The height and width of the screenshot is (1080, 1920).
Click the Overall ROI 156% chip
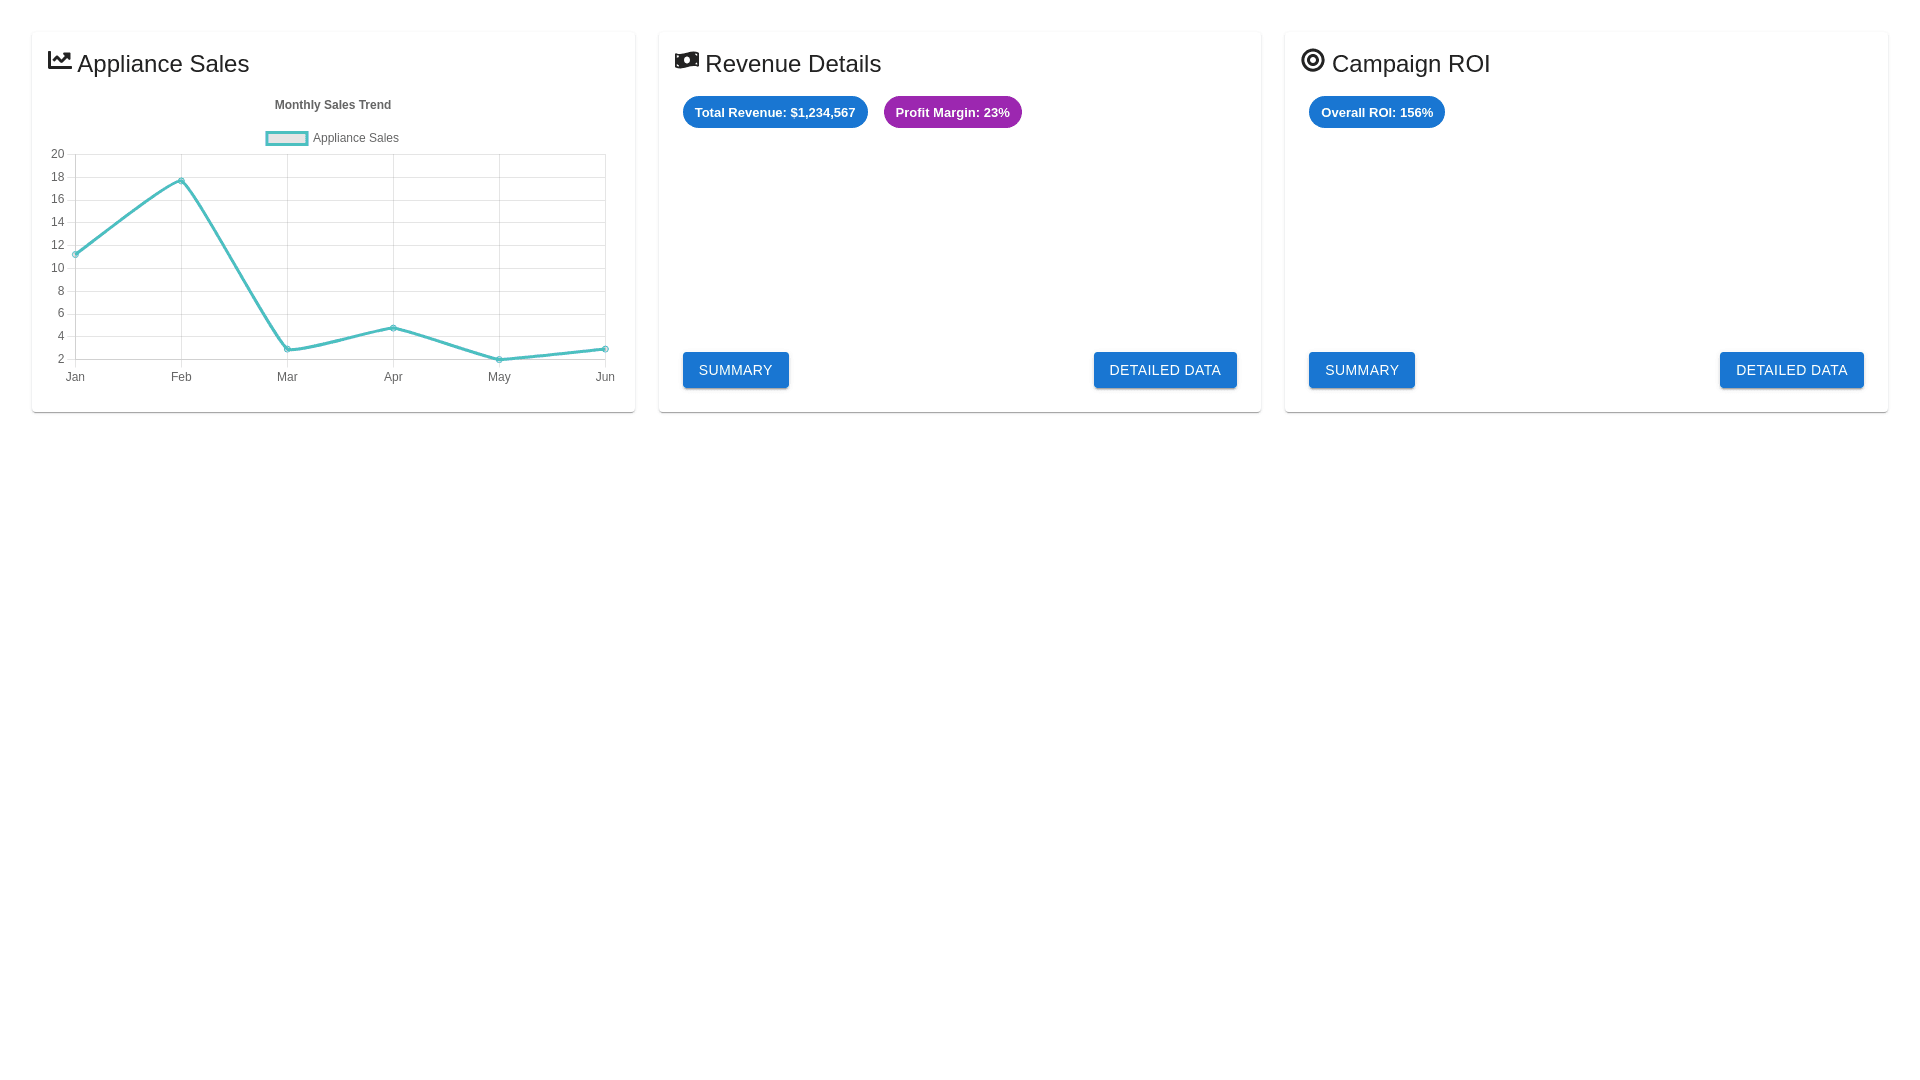click(x=1376, y=113)
